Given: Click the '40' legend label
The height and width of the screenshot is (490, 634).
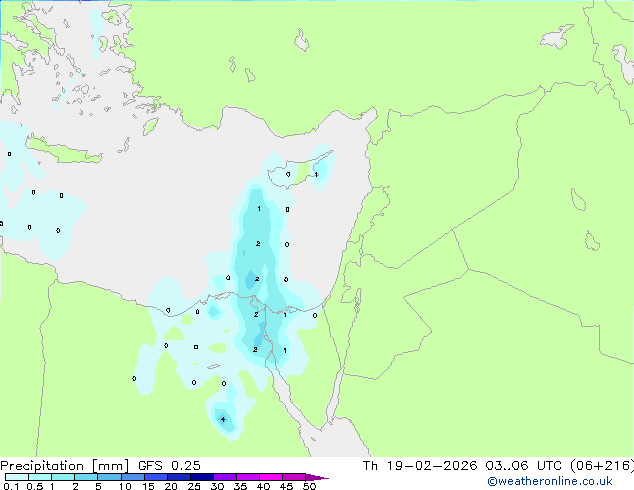Looking at the screenshot, I should (x=263, y=486).
